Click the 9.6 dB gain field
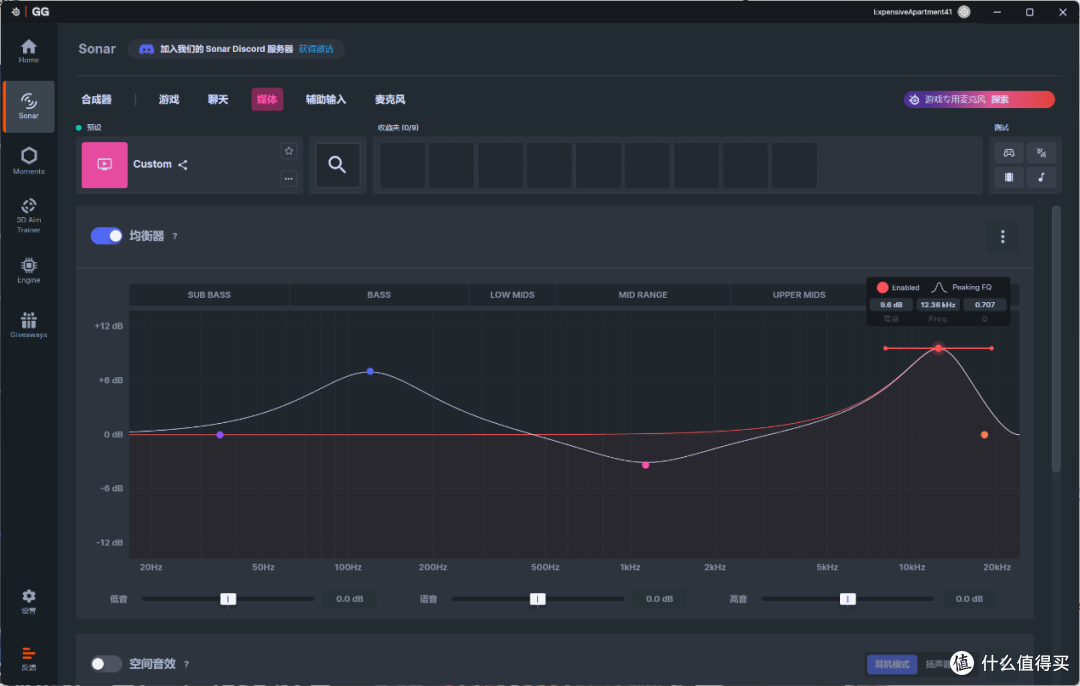This screenshot has width=1080, height=686. pyautogui.click(x=891, y=304)
